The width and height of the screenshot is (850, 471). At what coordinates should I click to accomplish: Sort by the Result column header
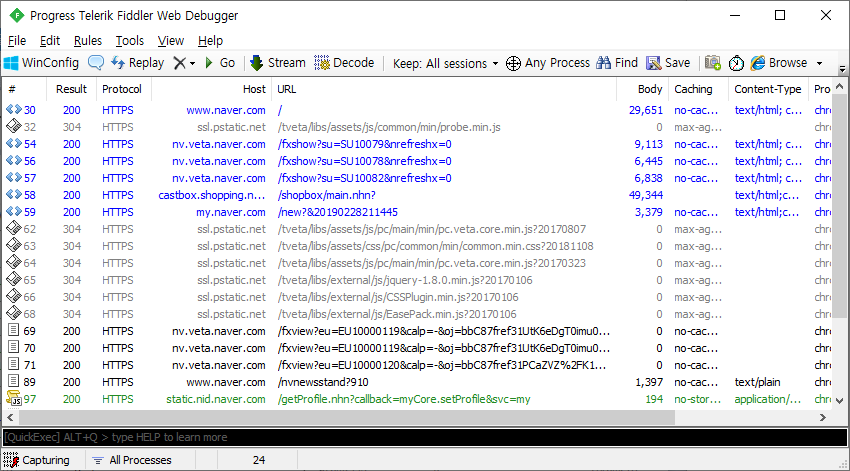tap(72, 89)
